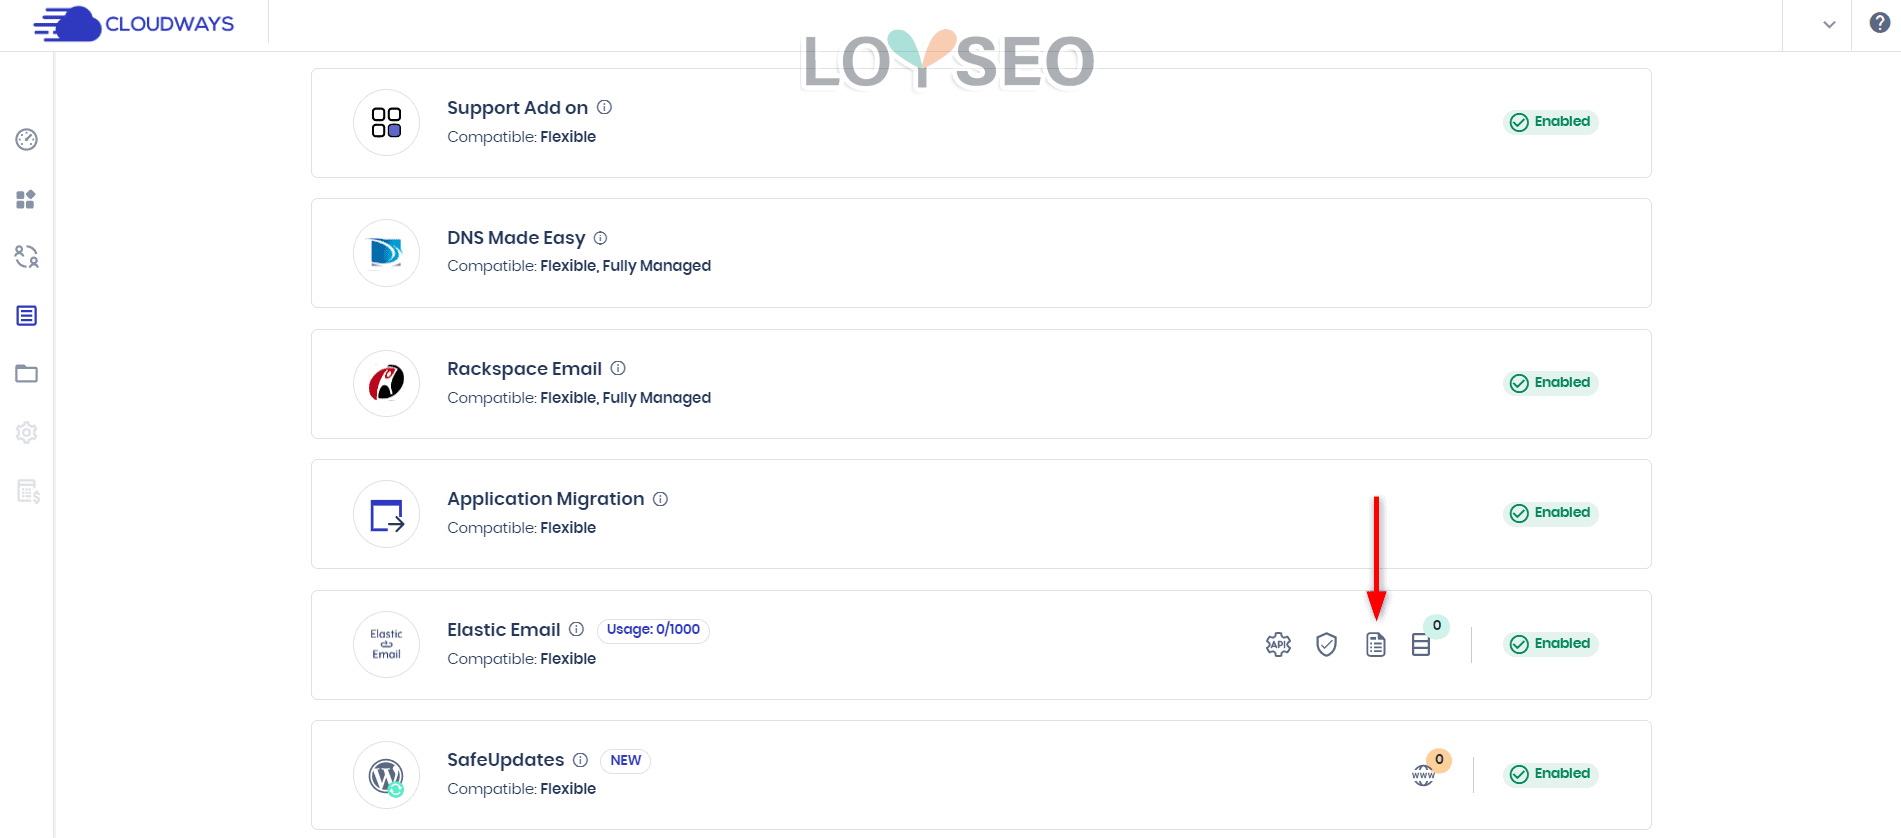The height and width of the screenshot is (838, 1901).
Task: Open Elastic Email API settings gear icon
Action: (1278, 645)
